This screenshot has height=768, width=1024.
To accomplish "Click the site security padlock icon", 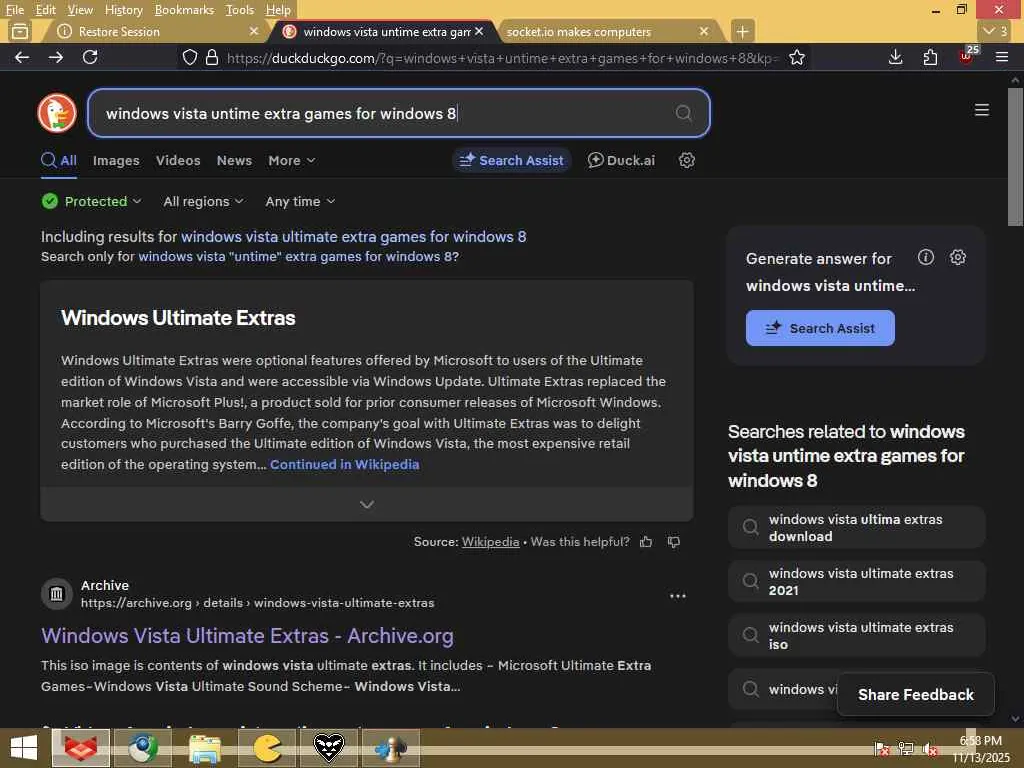I will tap(212, 57).
